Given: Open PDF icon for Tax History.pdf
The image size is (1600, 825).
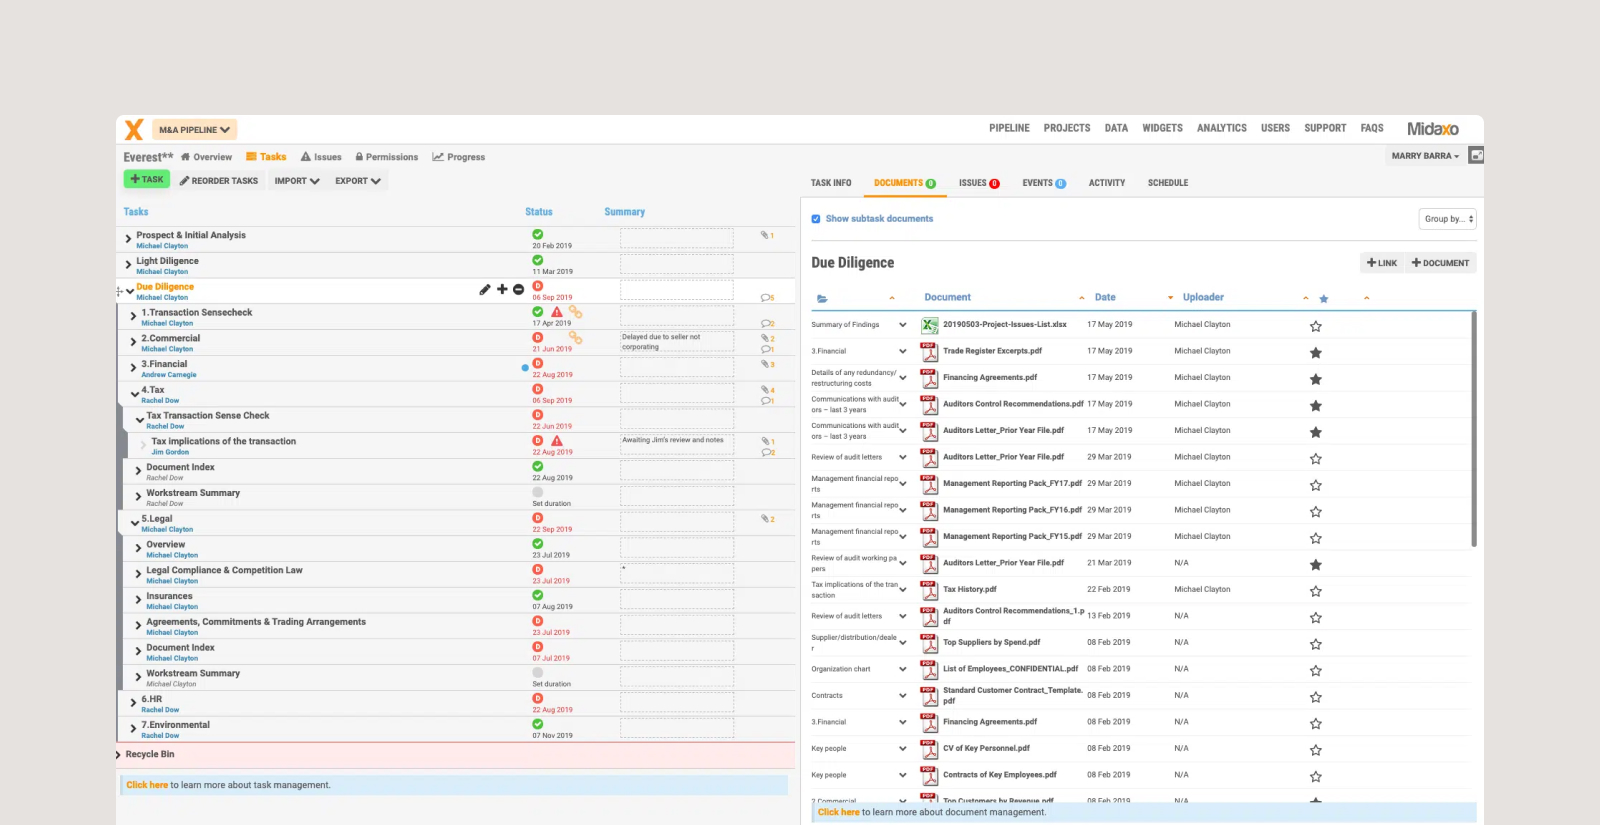Looking at the screenshot, I should 929,589.
